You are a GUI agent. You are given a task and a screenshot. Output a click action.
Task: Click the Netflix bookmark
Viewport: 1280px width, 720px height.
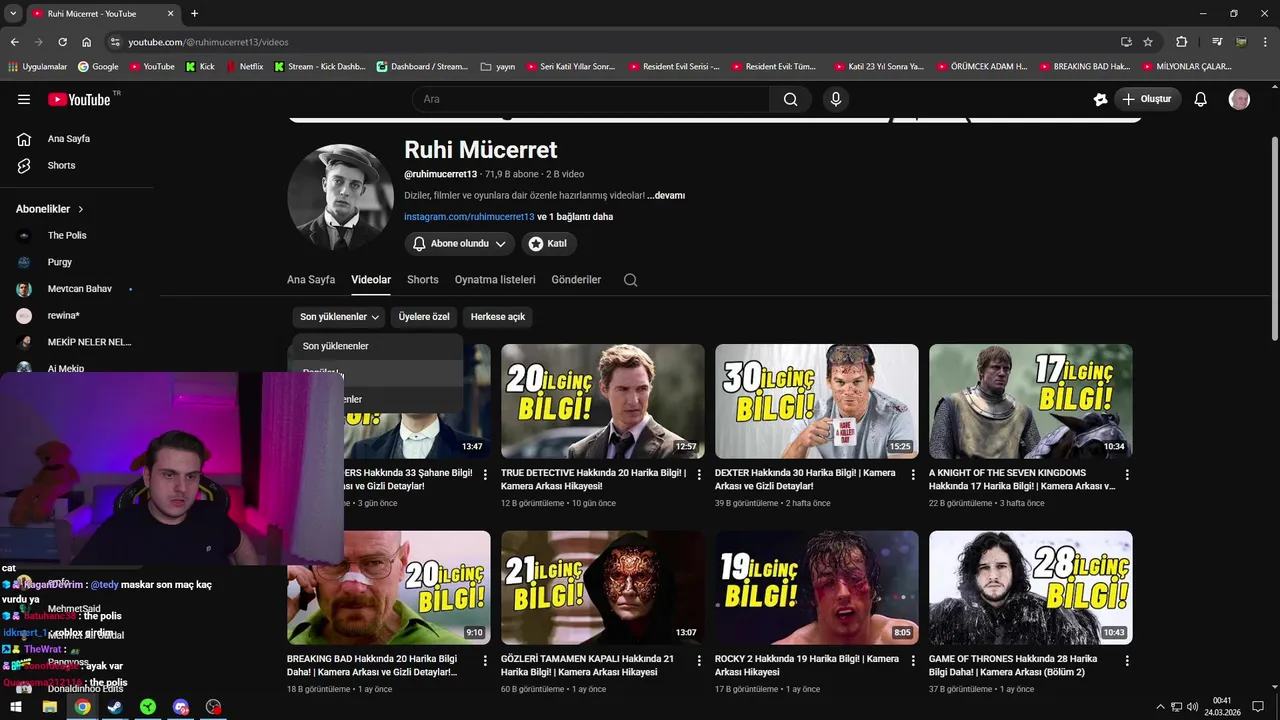244,67
